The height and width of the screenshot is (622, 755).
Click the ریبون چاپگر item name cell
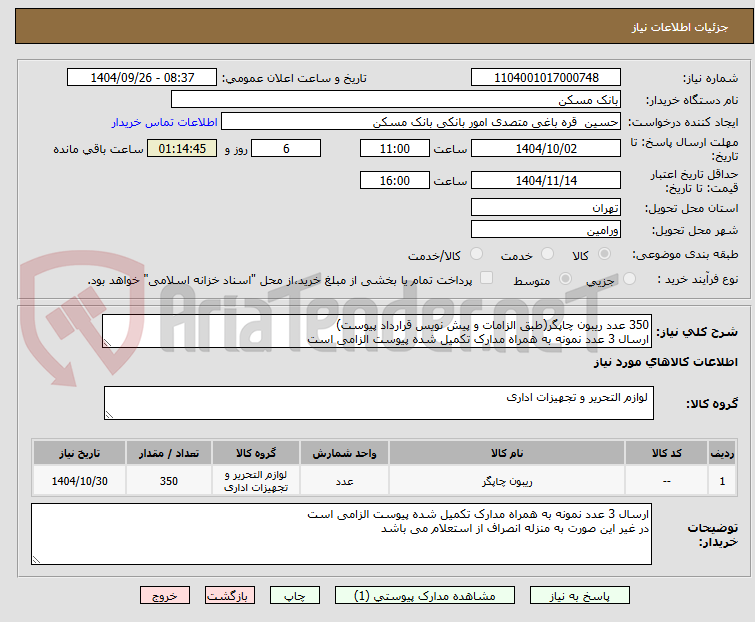pyautogui.click(x=507, y=481)
